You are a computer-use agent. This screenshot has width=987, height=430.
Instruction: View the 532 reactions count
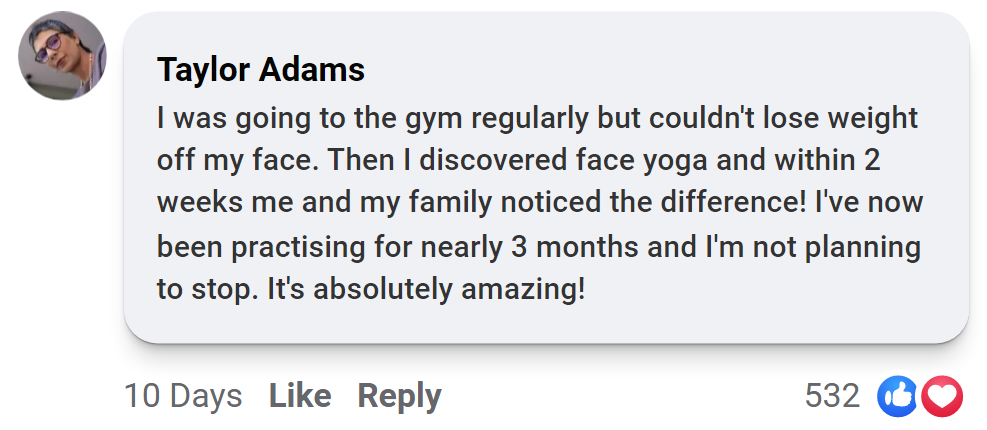click(x=832, y=396)
